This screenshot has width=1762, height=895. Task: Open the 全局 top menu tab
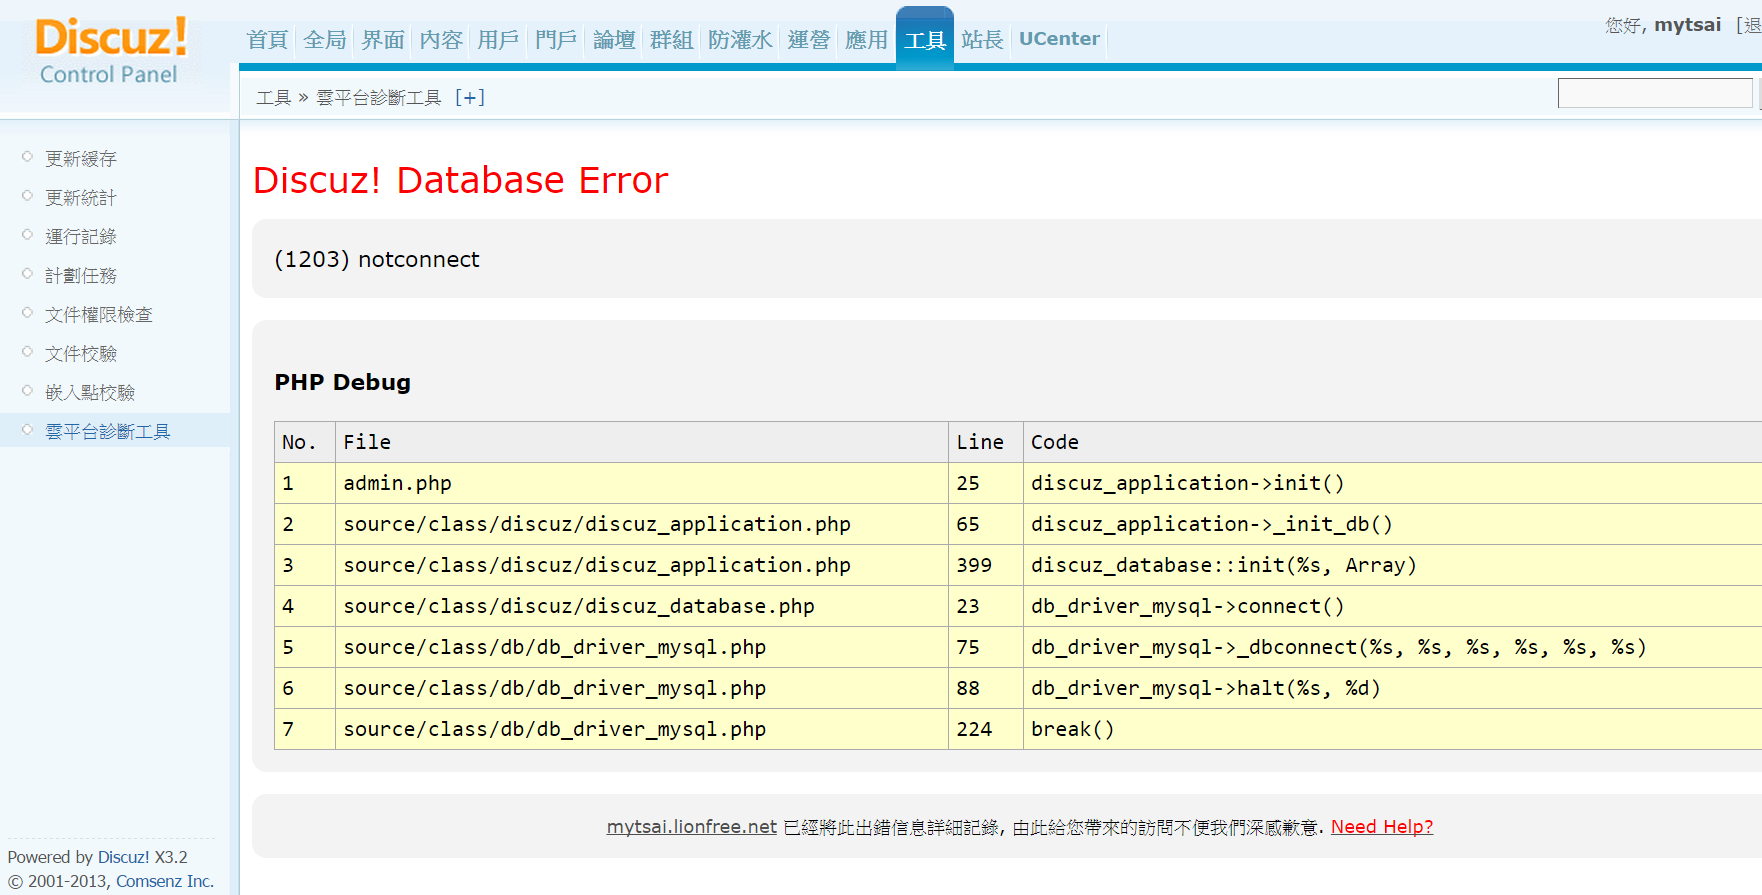click(325, 40)
